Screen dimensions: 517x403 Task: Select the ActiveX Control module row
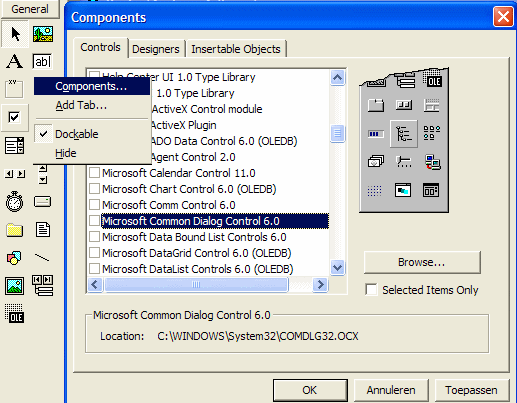[207, 109]
